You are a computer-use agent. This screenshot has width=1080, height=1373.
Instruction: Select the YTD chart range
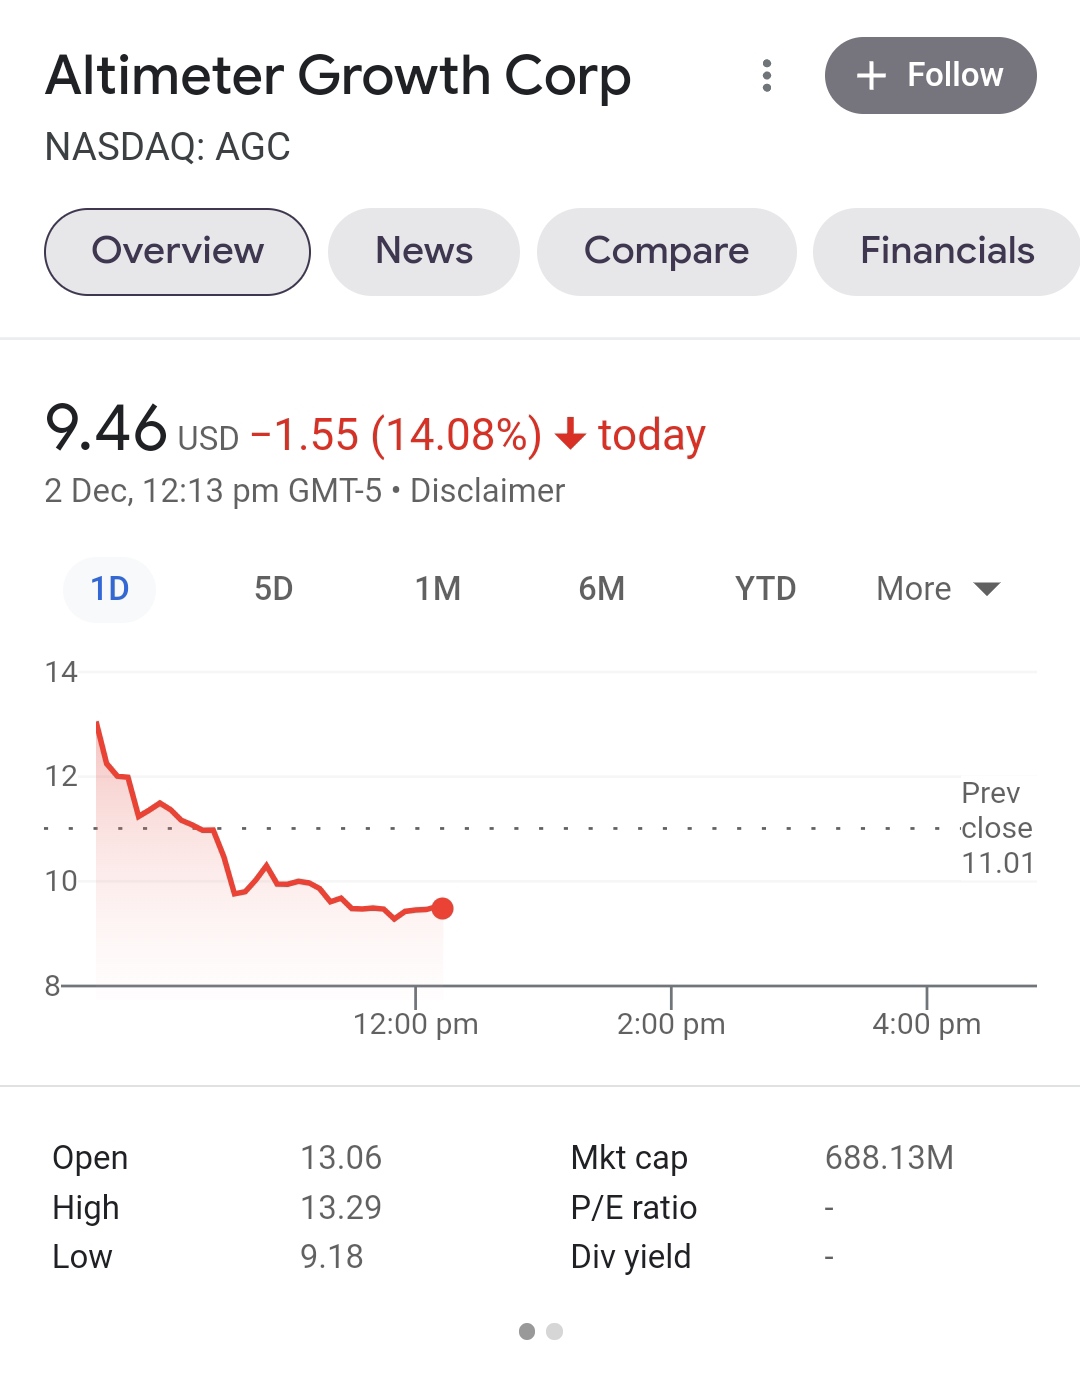[x=765, y=589]
